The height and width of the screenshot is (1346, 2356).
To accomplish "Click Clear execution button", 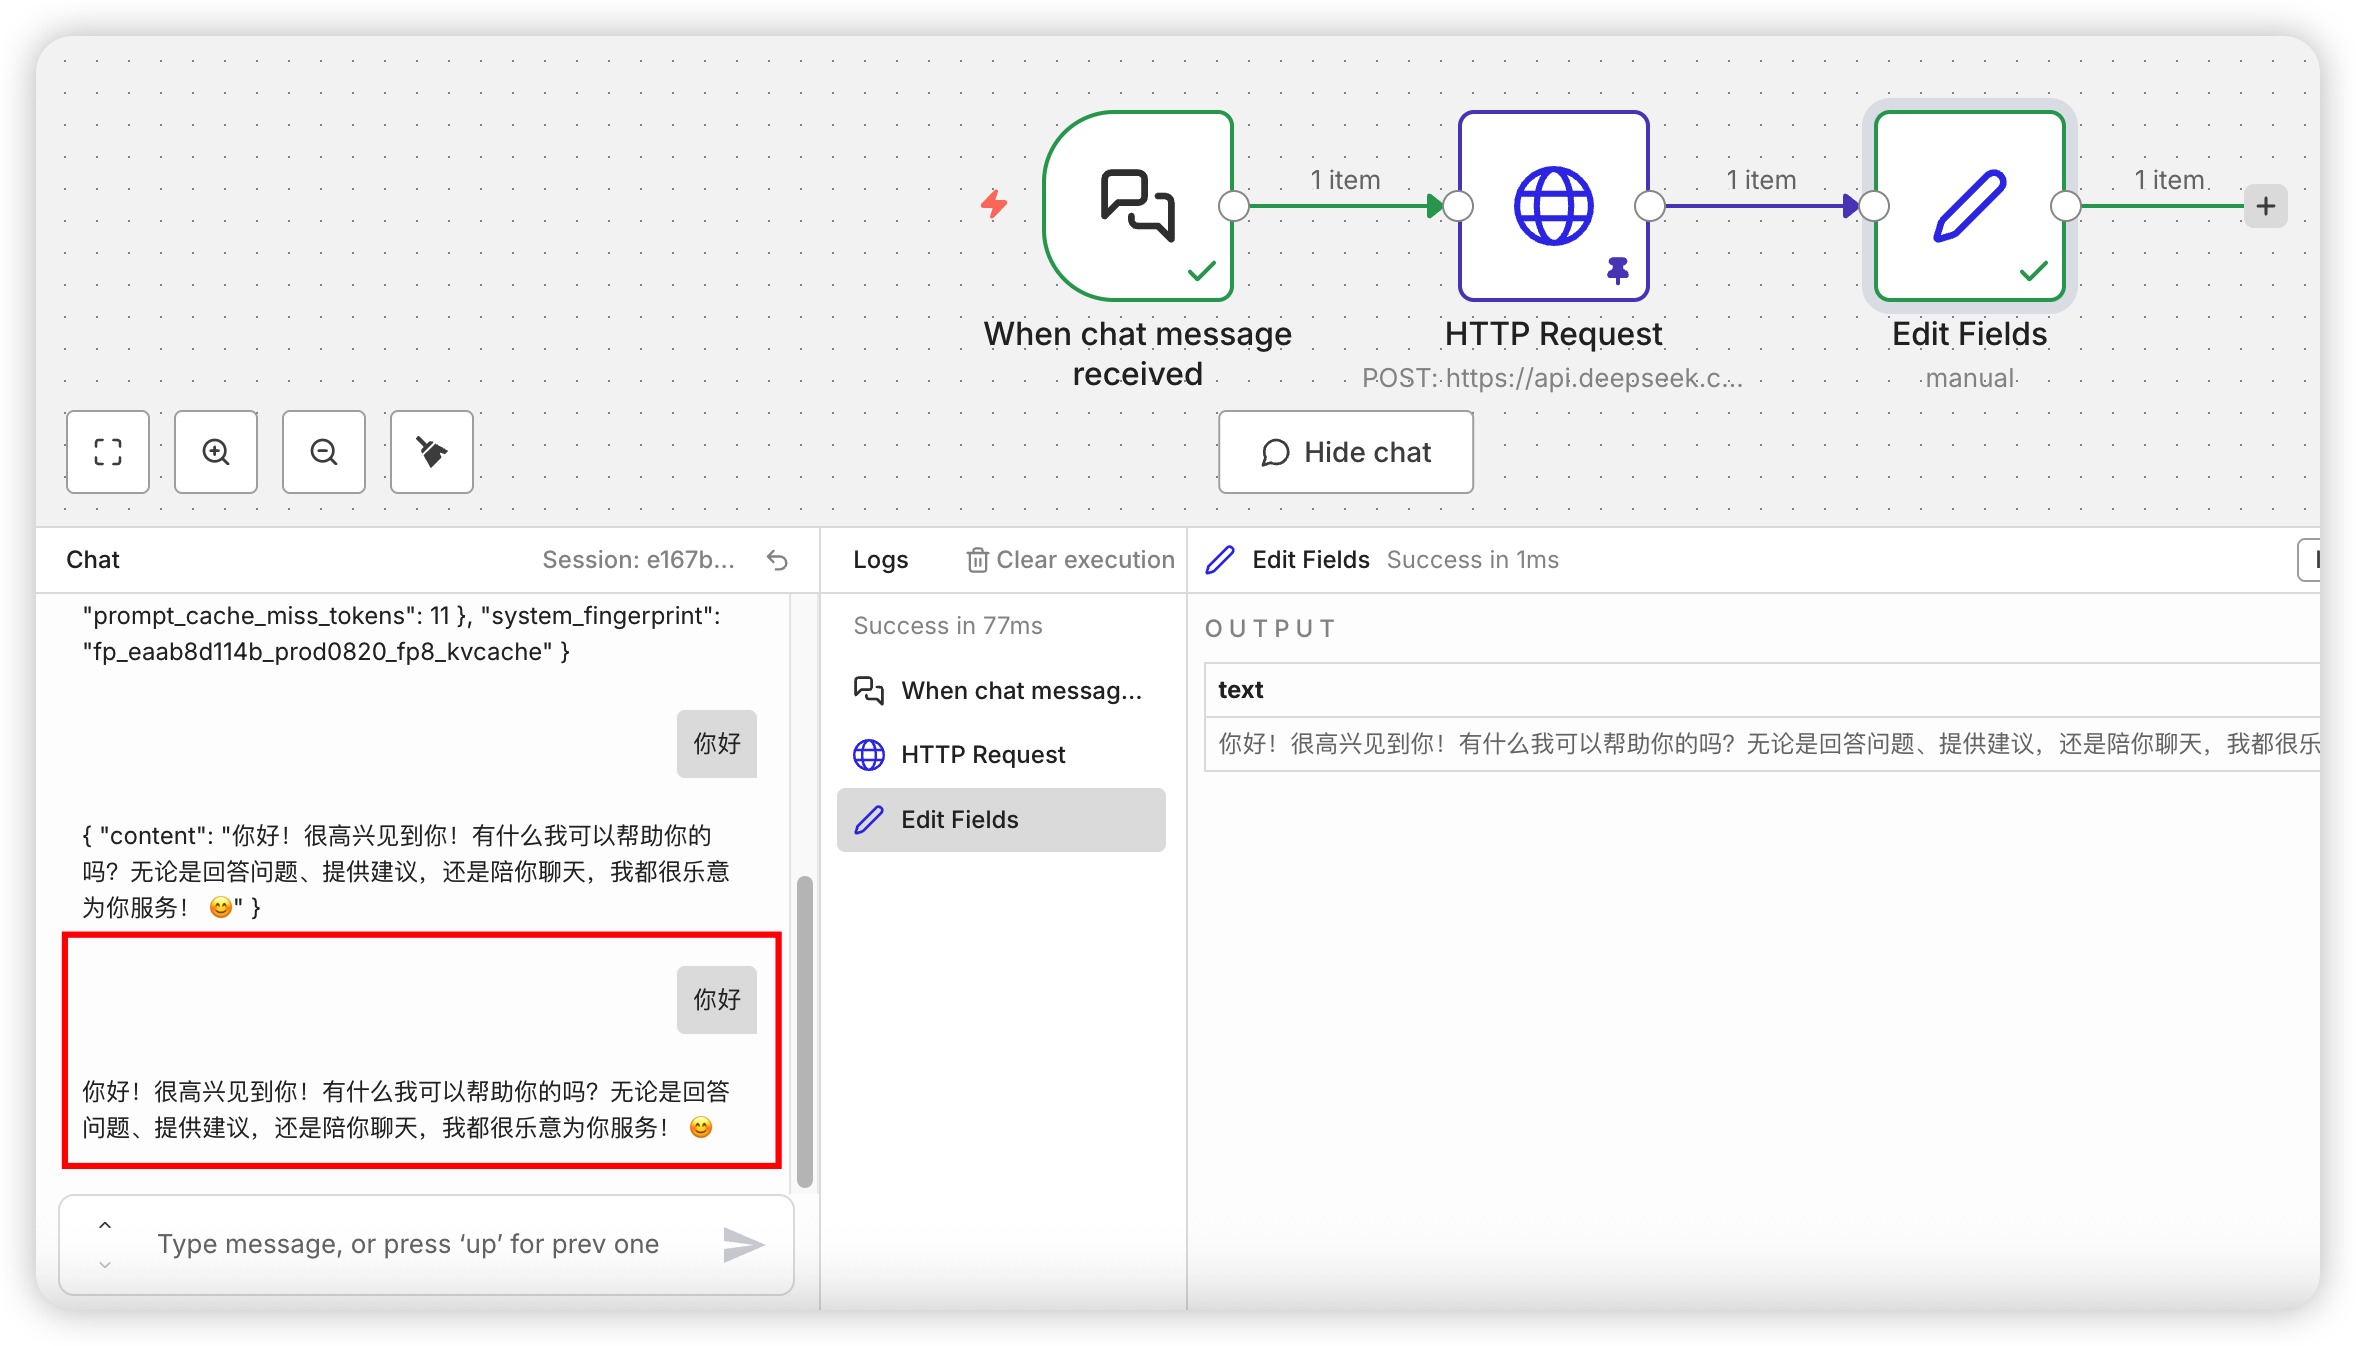I will (1070, 560).
